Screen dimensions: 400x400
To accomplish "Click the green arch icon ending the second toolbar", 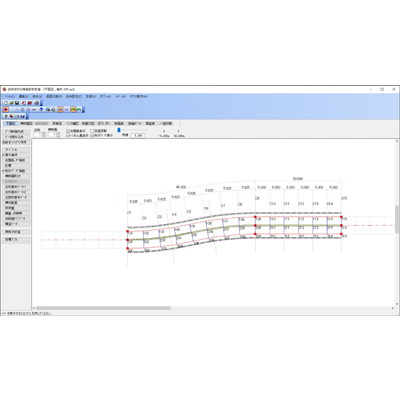I will [79, 110].
